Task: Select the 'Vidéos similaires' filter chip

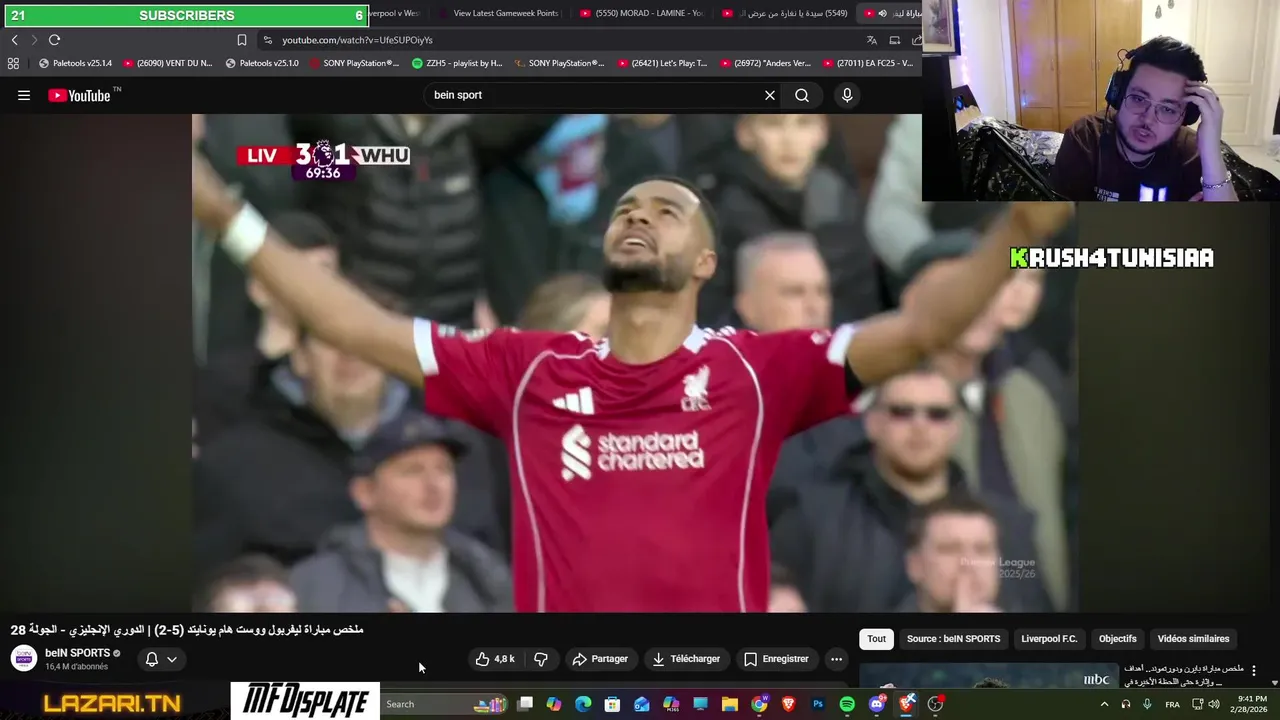Action: 1193,639
